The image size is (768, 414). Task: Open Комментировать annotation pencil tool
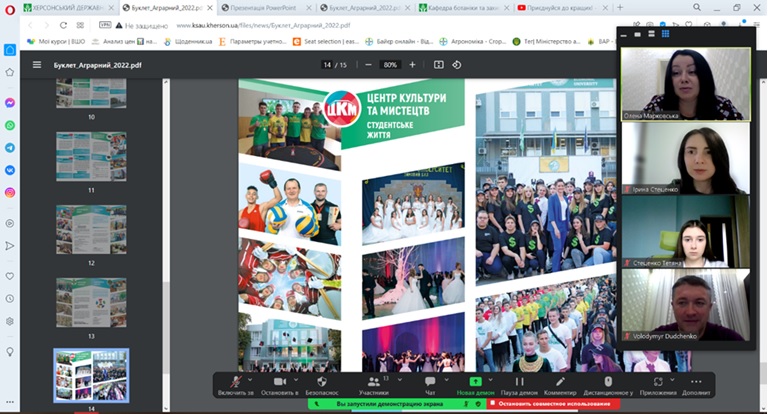[x=560, y=386]
